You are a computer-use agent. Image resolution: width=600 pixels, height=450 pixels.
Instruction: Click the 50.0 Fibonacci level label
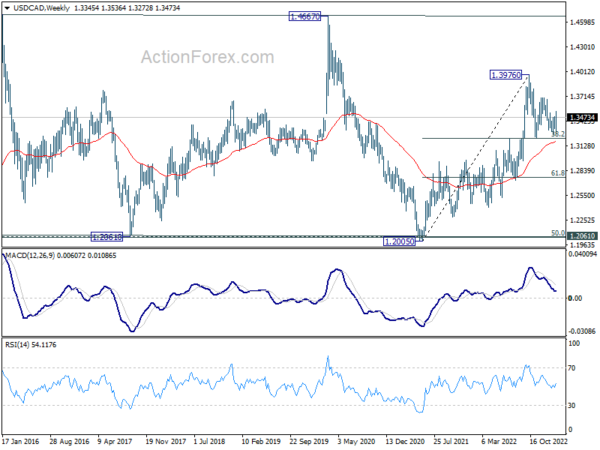(x=558, y=232)
